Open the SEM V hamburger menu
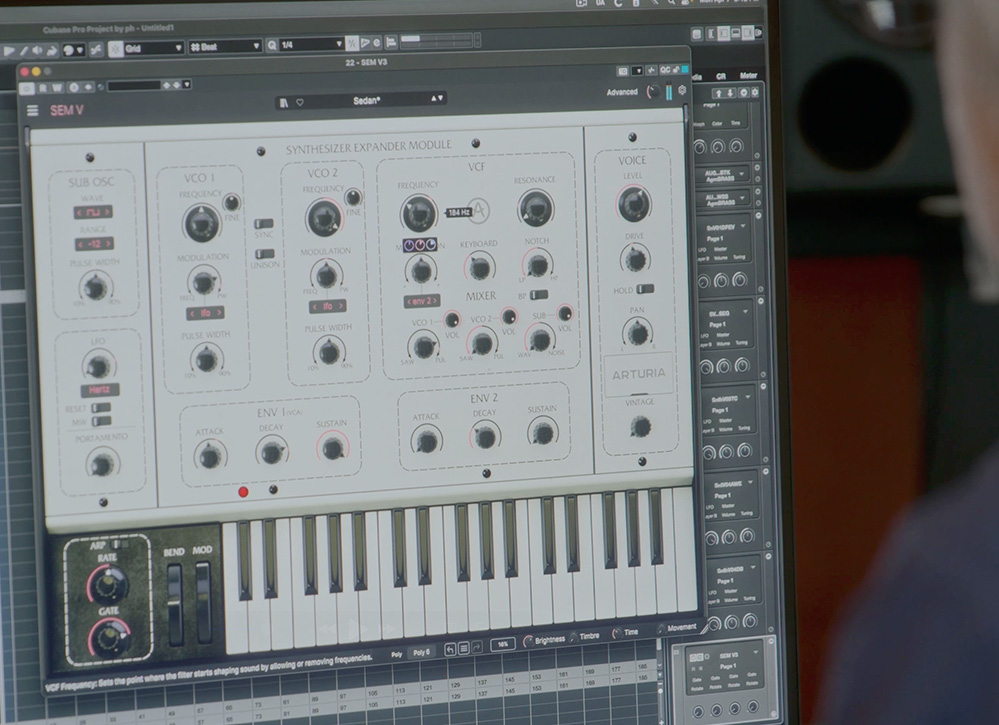The image size is (999, 725). pos(32,111)
